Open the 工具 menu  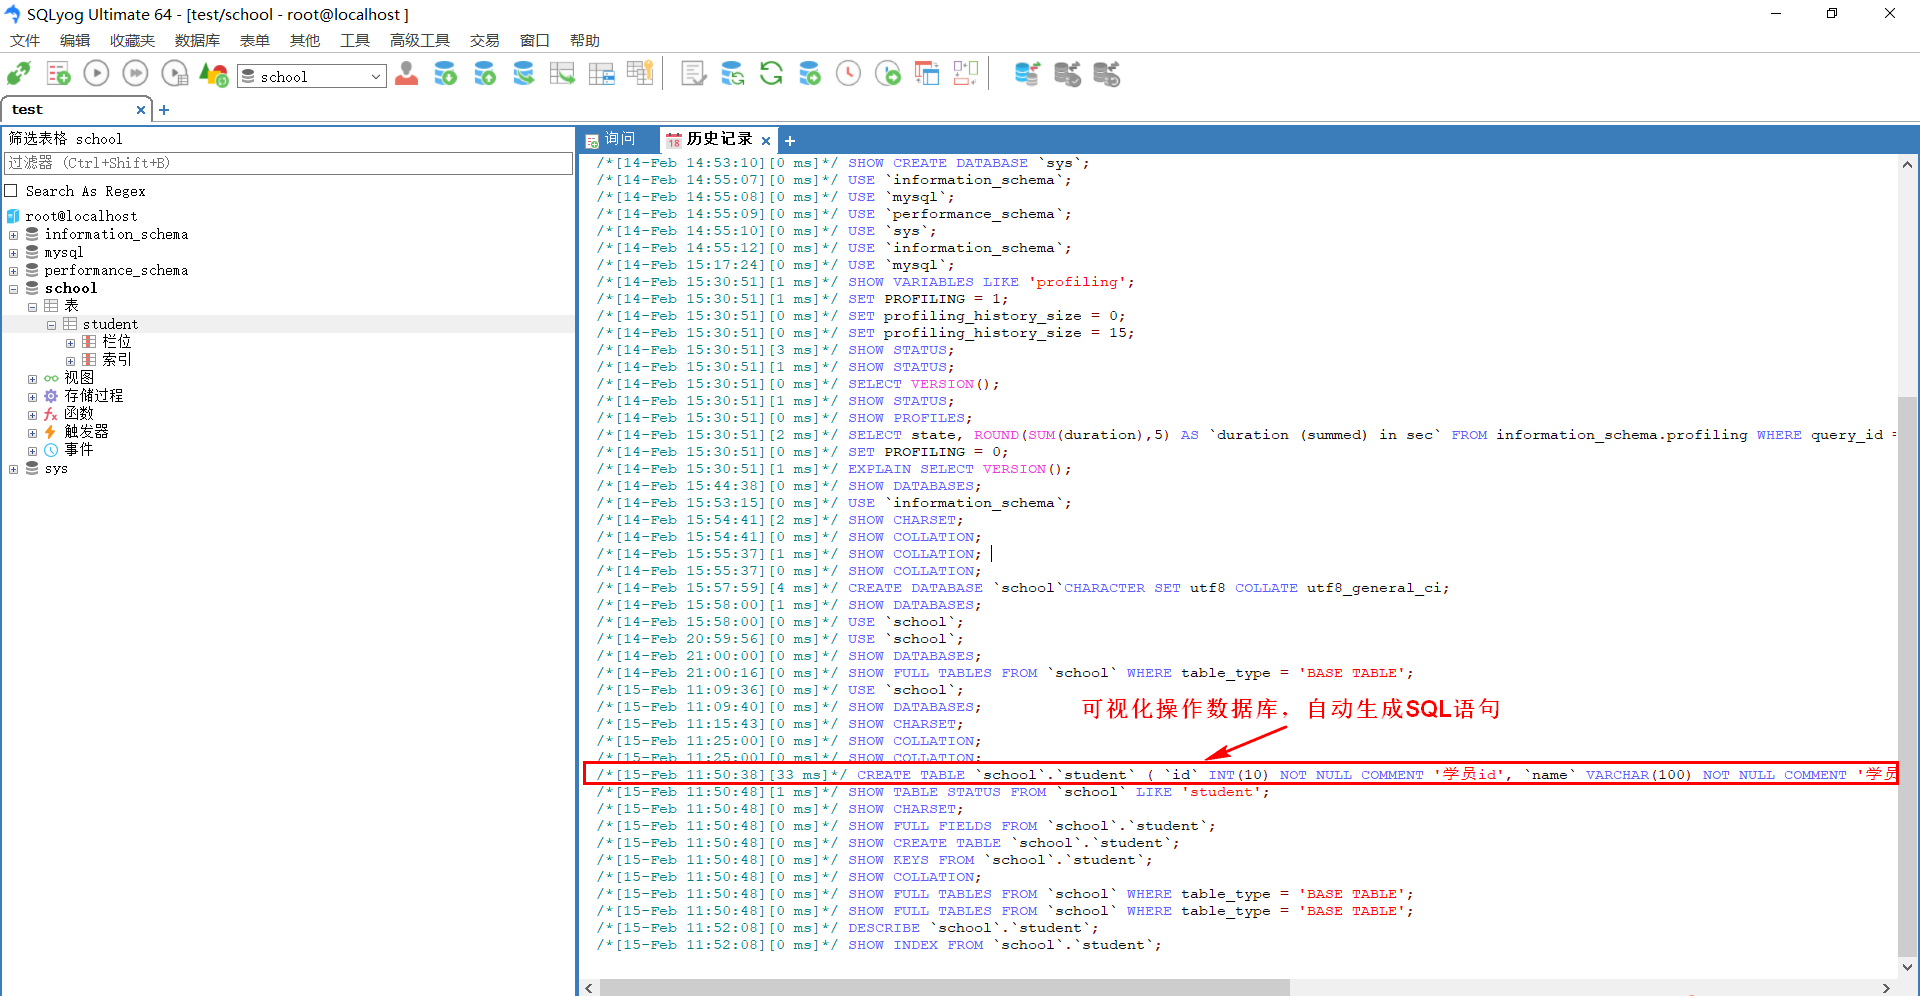354,40
